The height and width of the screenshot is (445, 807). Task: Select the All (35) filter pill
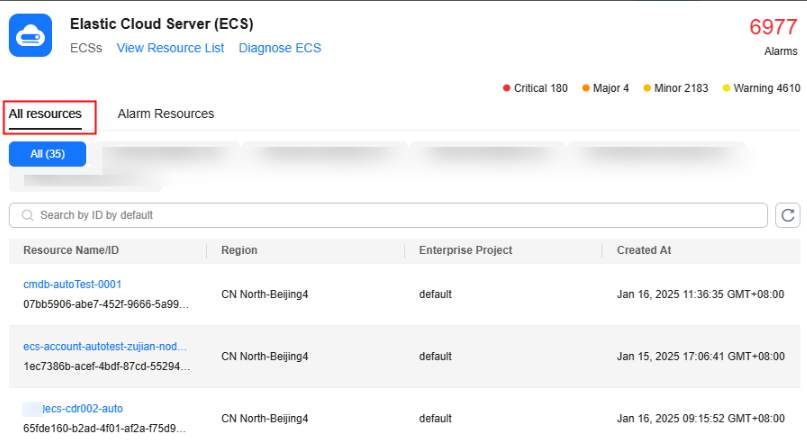pyautogui.click(x=48, y=154)
